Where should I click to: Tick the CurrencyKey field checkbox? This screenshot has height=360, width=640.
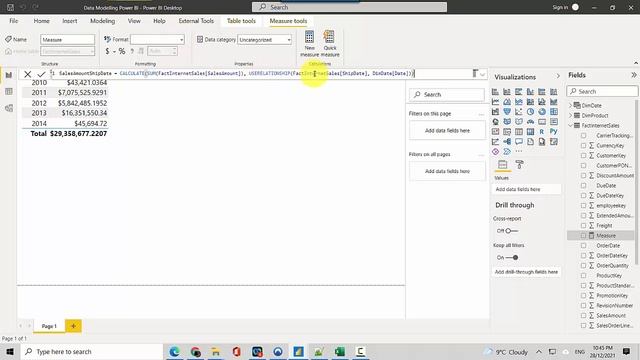(x=583, y=145)
